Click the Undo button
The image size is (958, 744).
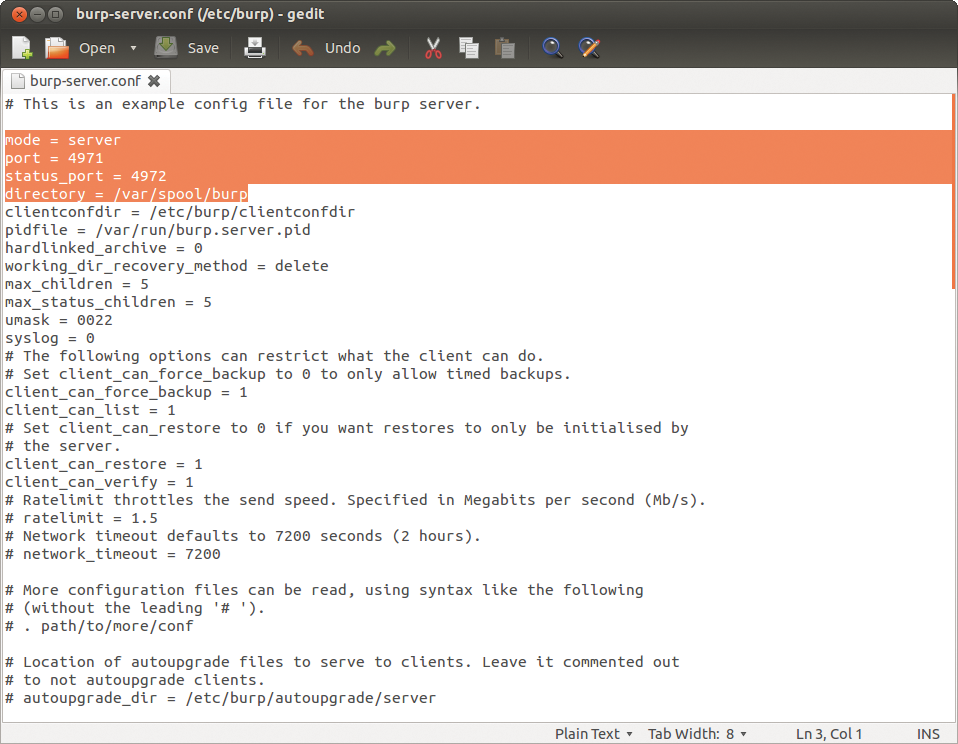327,48
